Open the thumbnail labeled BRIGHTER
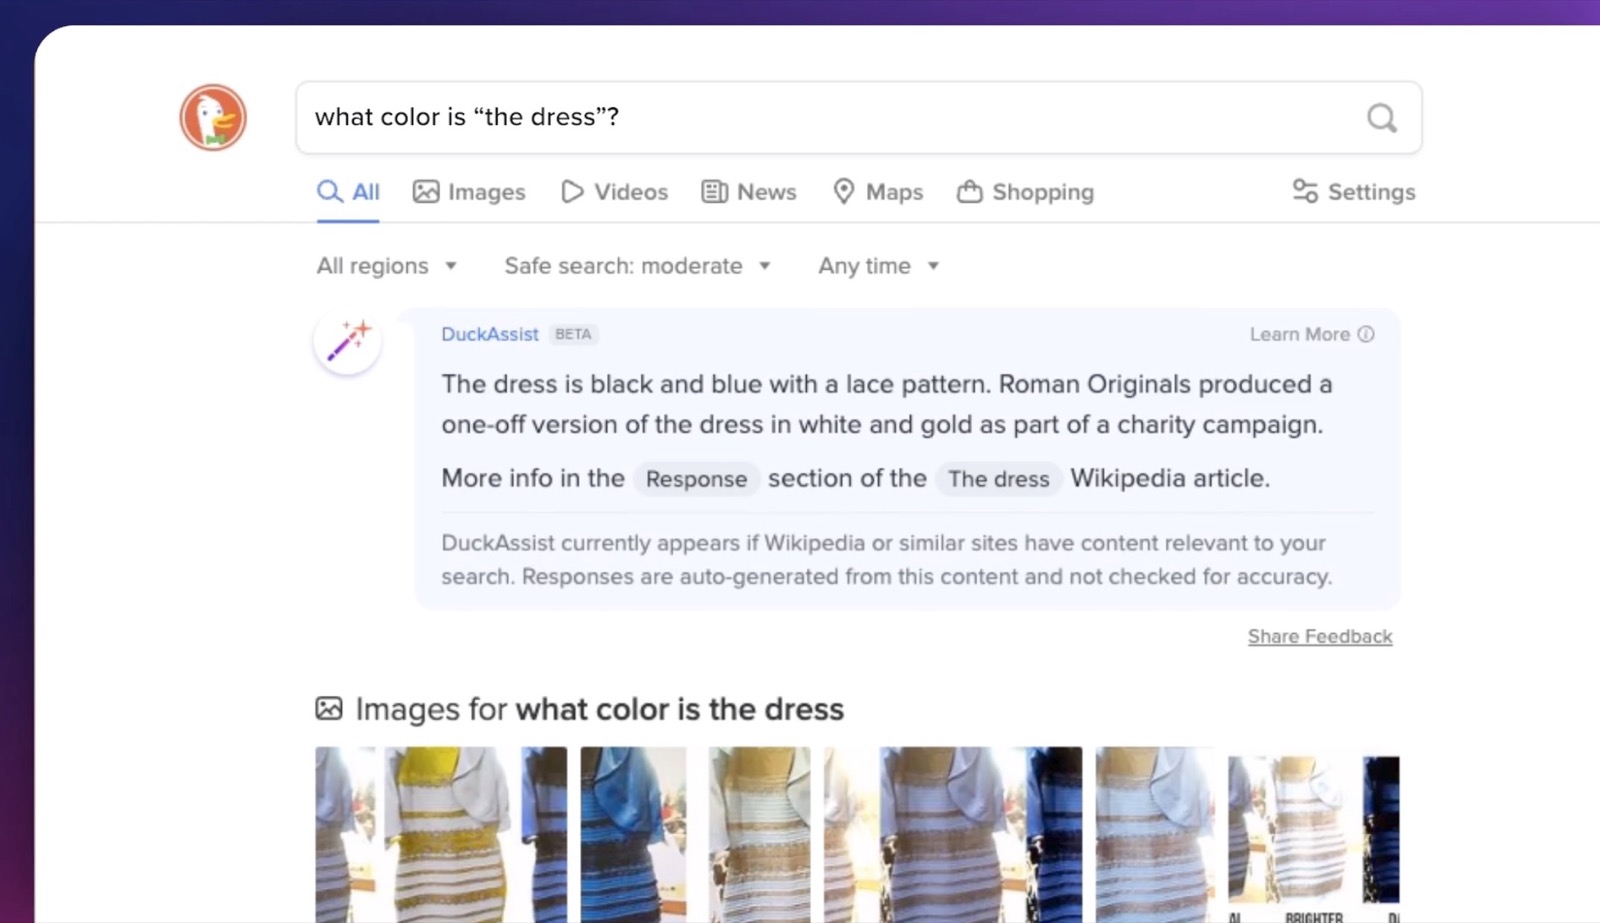 [1313, 838]
